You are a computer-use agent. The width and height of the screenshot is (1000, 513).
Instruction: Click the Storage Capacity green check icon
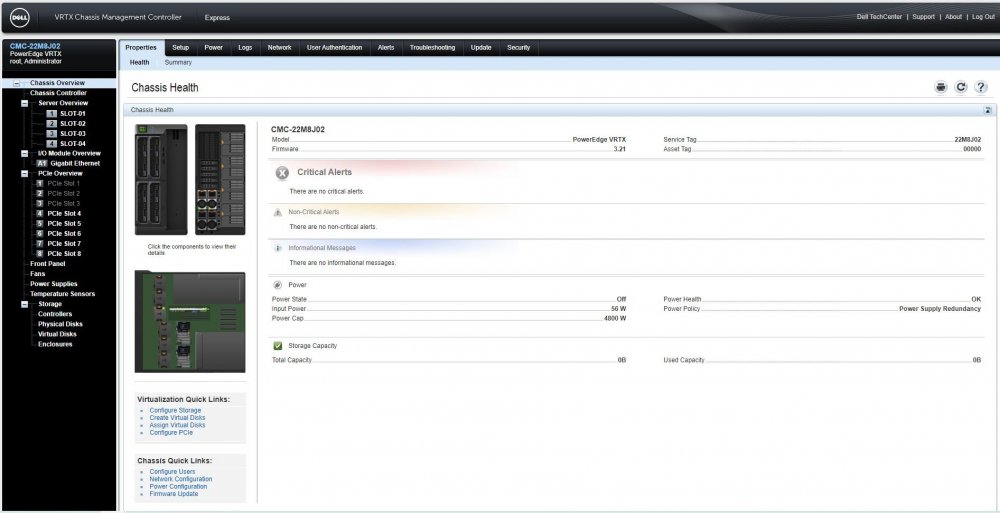tap(277, 346)
